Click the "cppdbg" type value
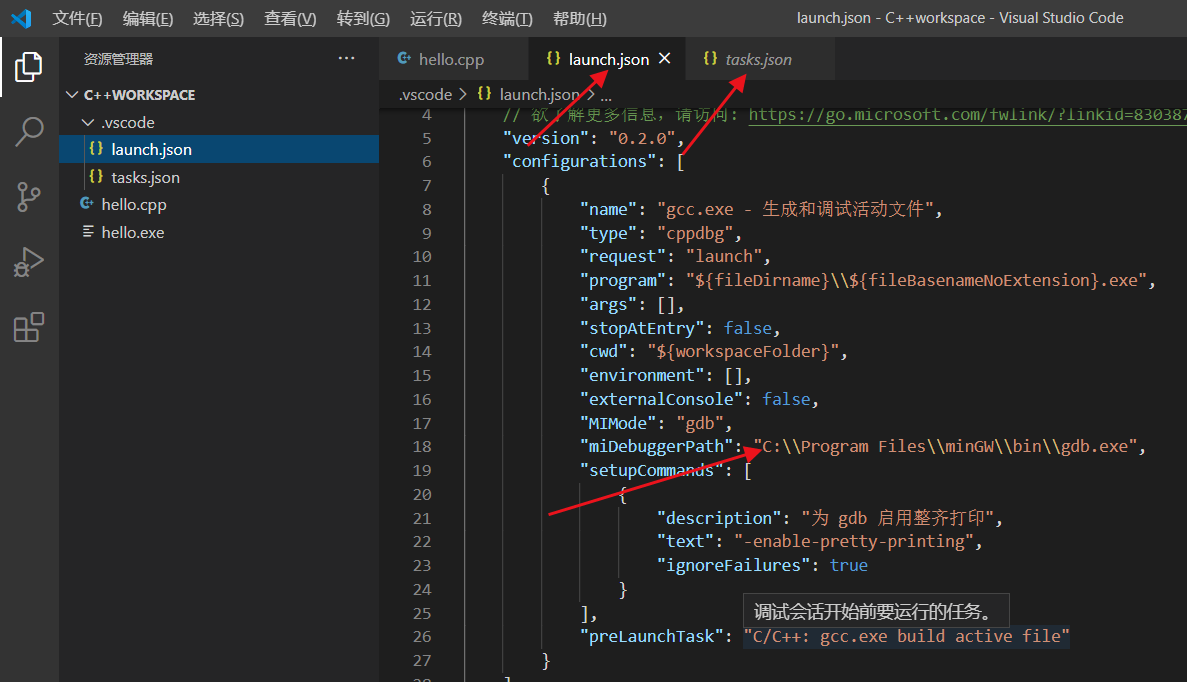This screenshot has width=1187, height=682. (695, 232)
